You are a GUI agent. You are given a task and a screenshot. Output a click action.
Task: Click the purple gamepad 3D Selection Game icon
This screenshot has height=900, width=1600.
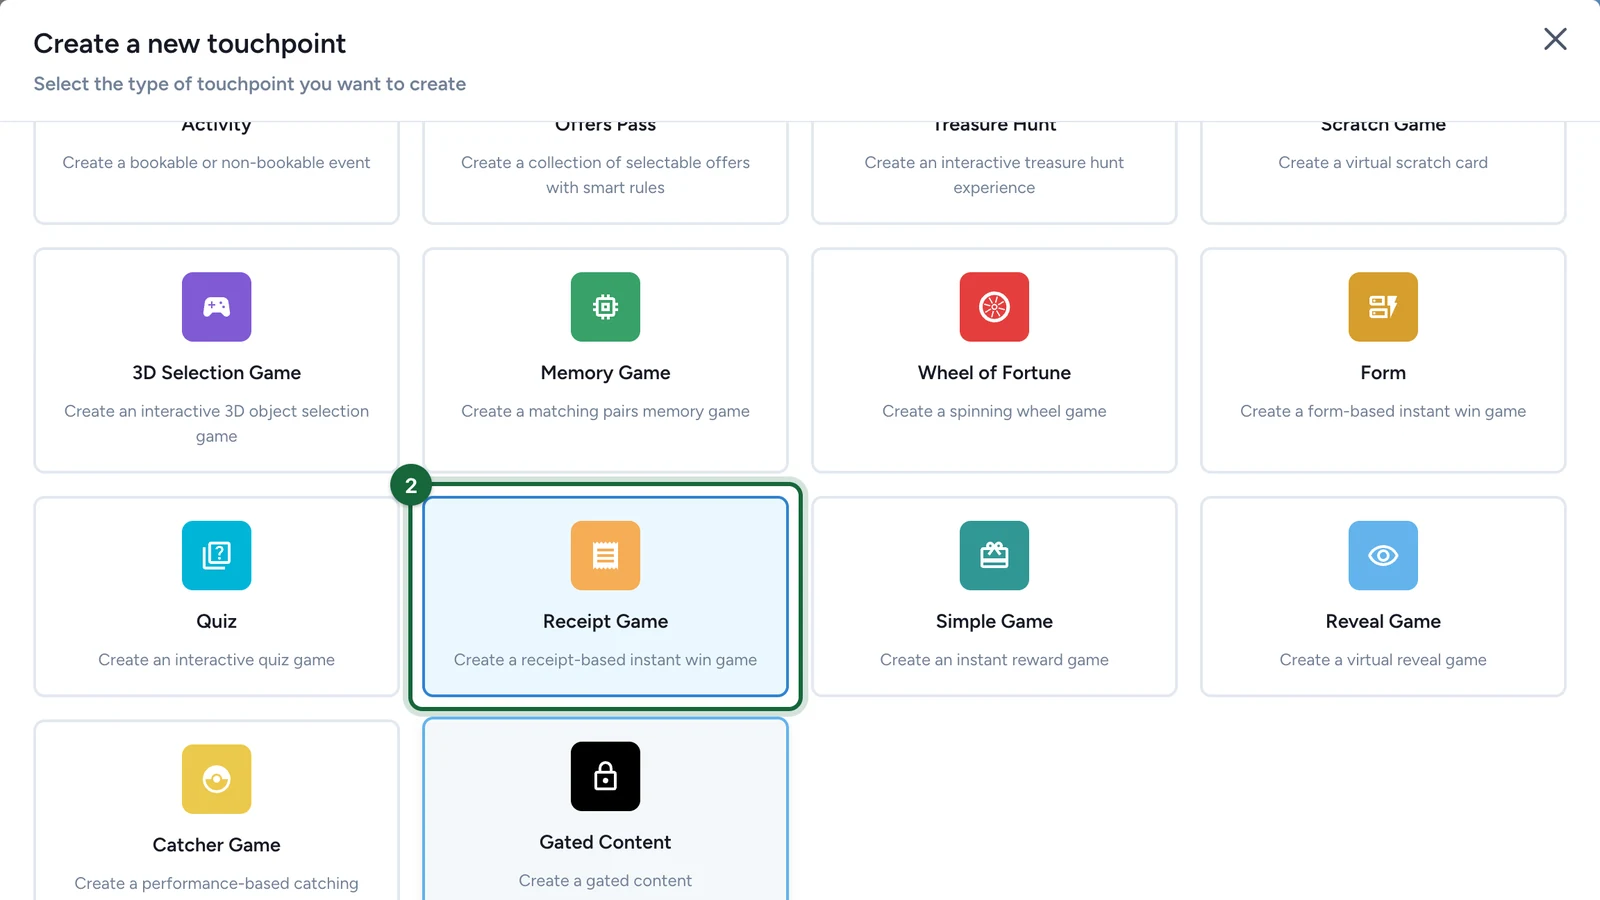[216, 307]
